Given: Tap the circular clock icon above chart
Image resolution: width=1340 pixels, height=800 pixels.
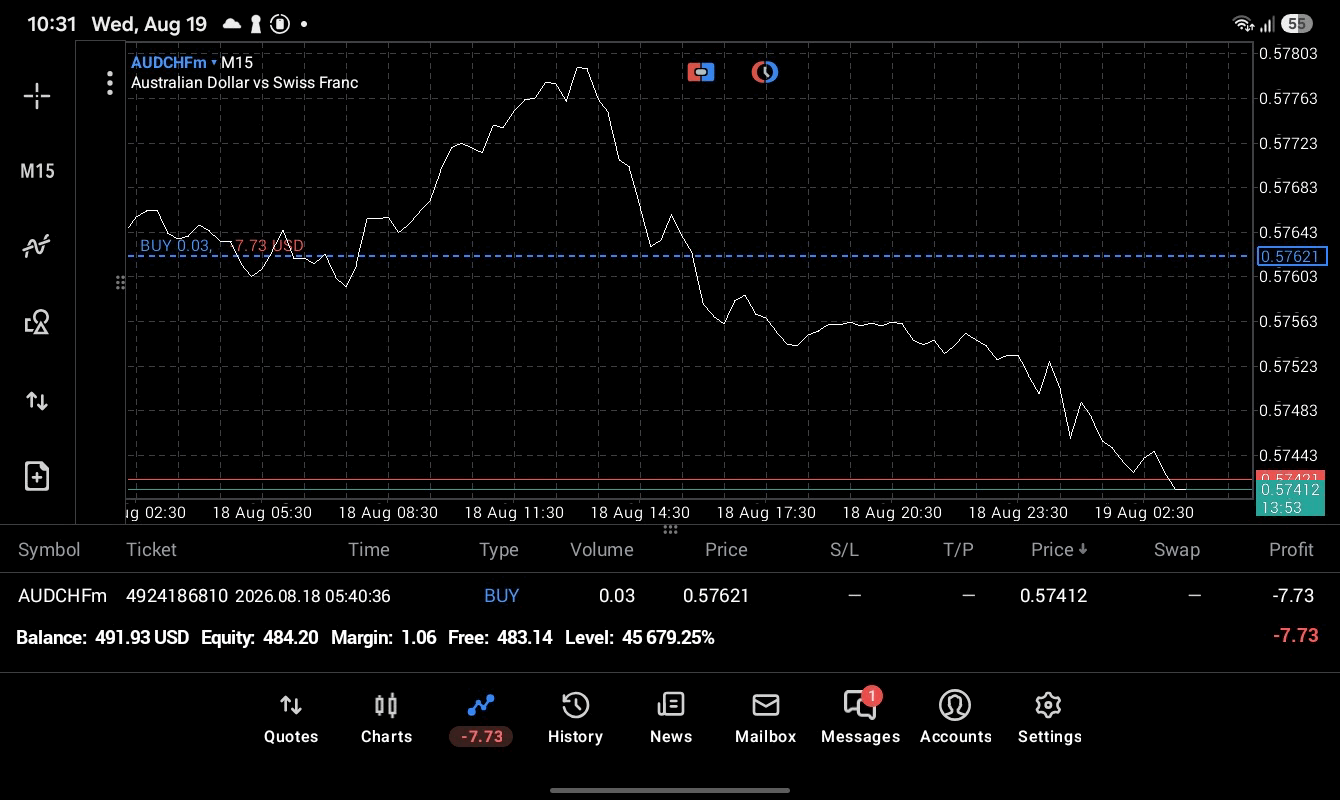Looking at the screenshot, I should pyautogui.click(x=765, y=72).
